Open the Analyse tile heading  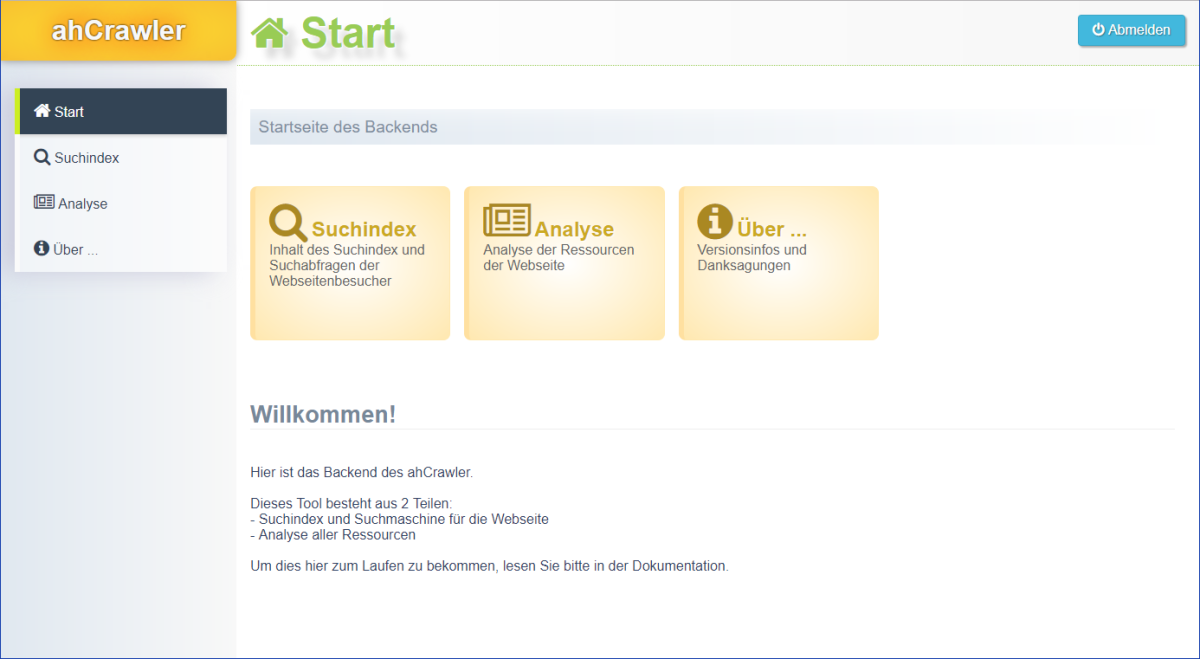click(x=574, y=229)
